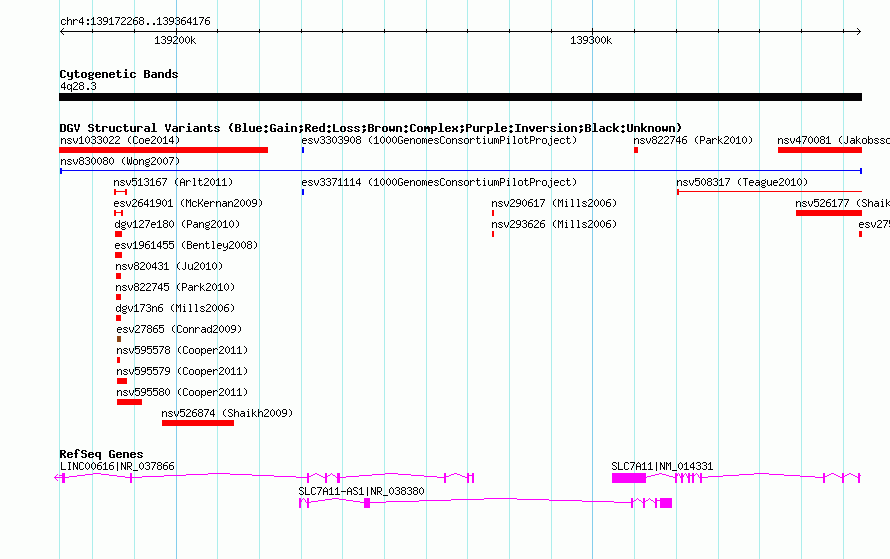Click the 139200k ruler position label
The image size is (890, 559).
(x=175, y=40)
